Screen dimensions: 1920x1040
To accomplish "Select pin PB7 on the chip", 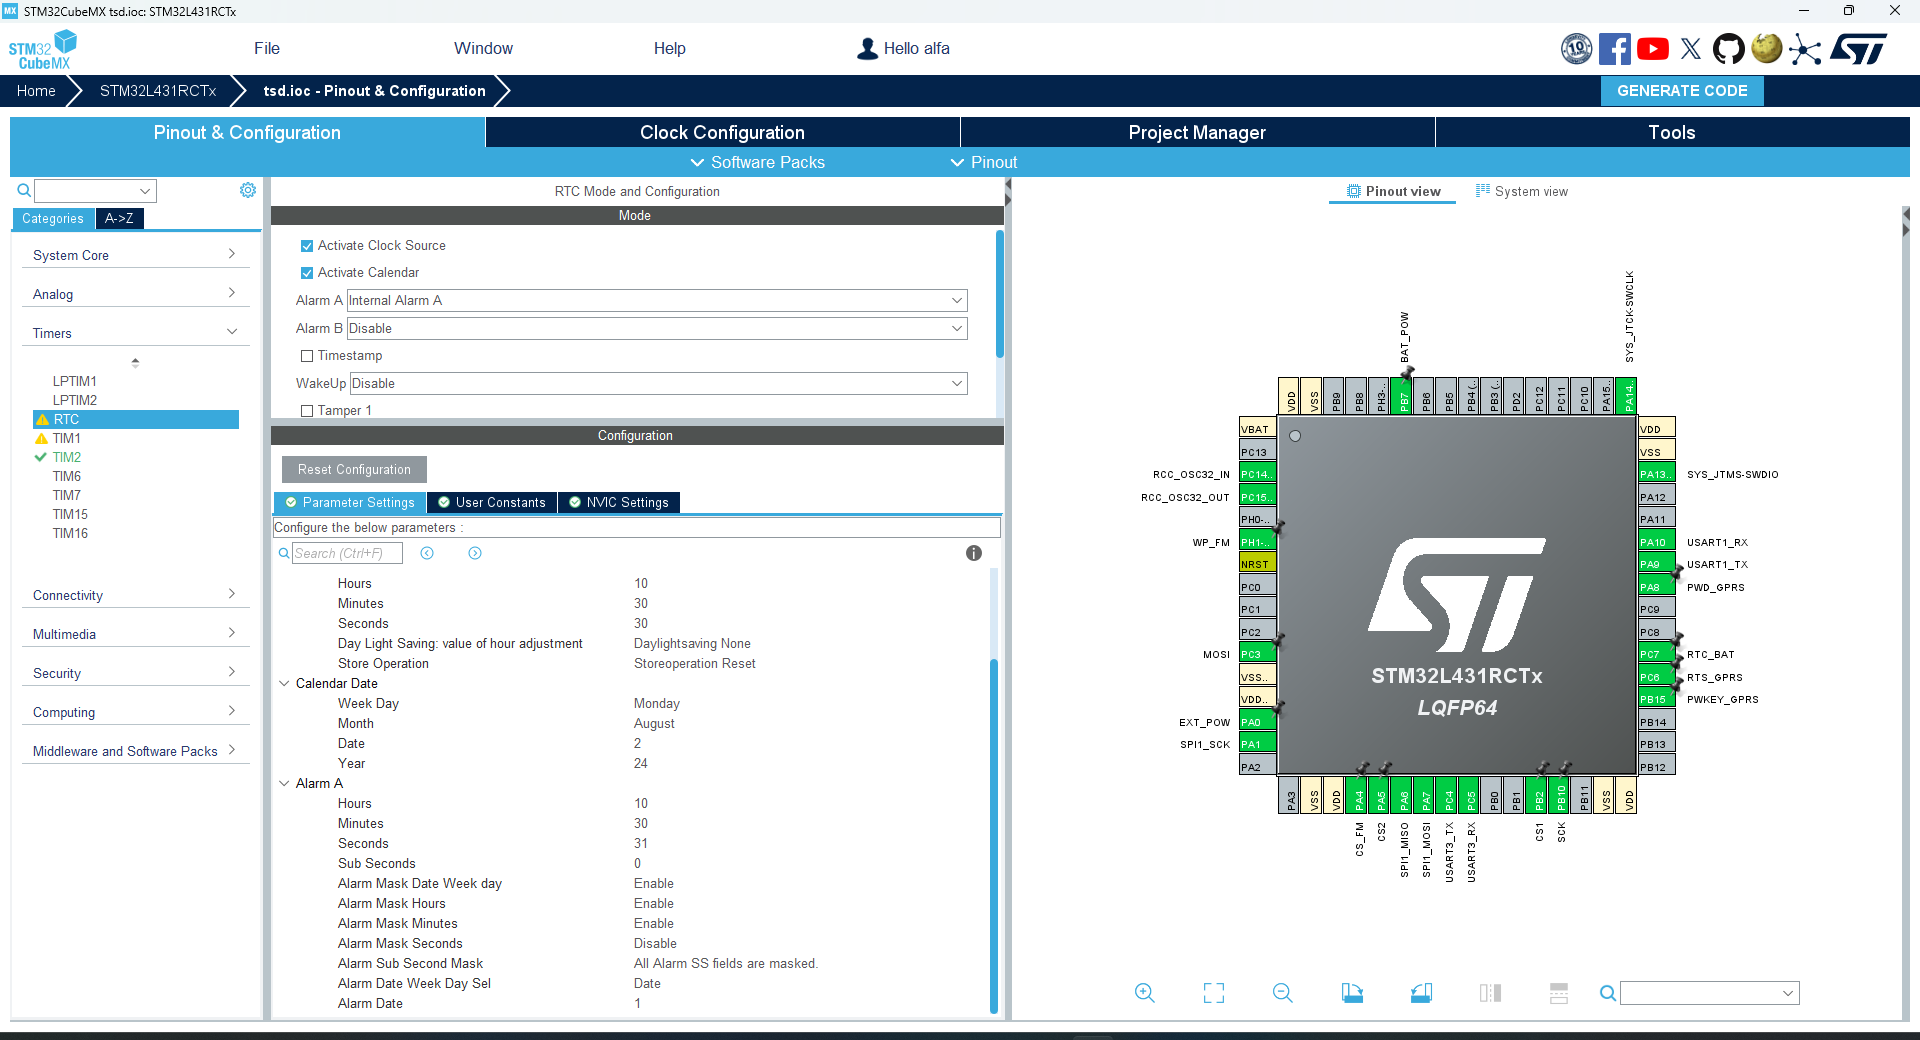I will (x=1404, y=396).
